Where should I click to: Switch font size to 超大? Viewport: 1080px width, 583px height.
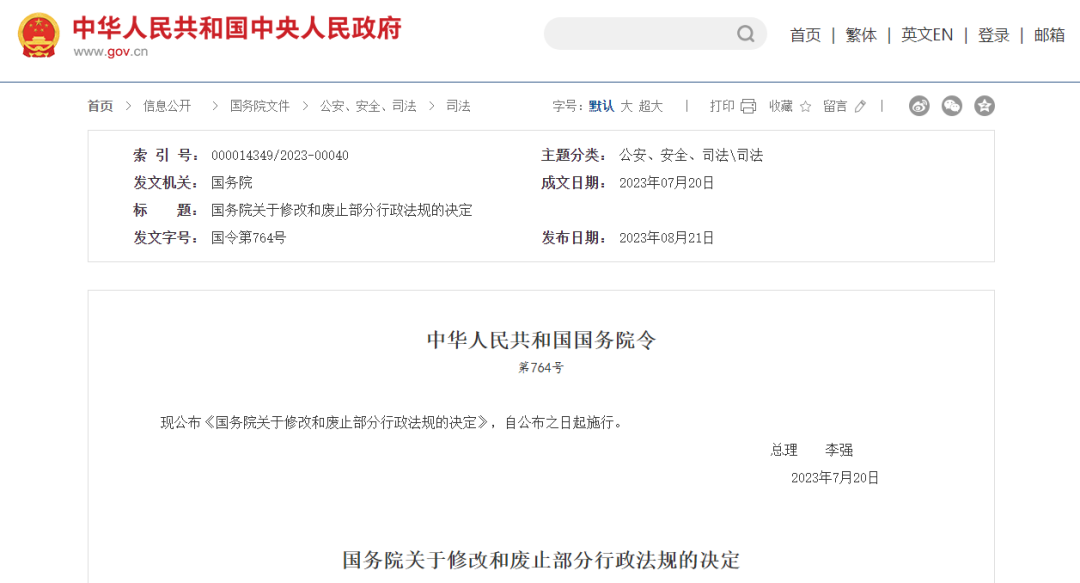[x=650, y=105]
